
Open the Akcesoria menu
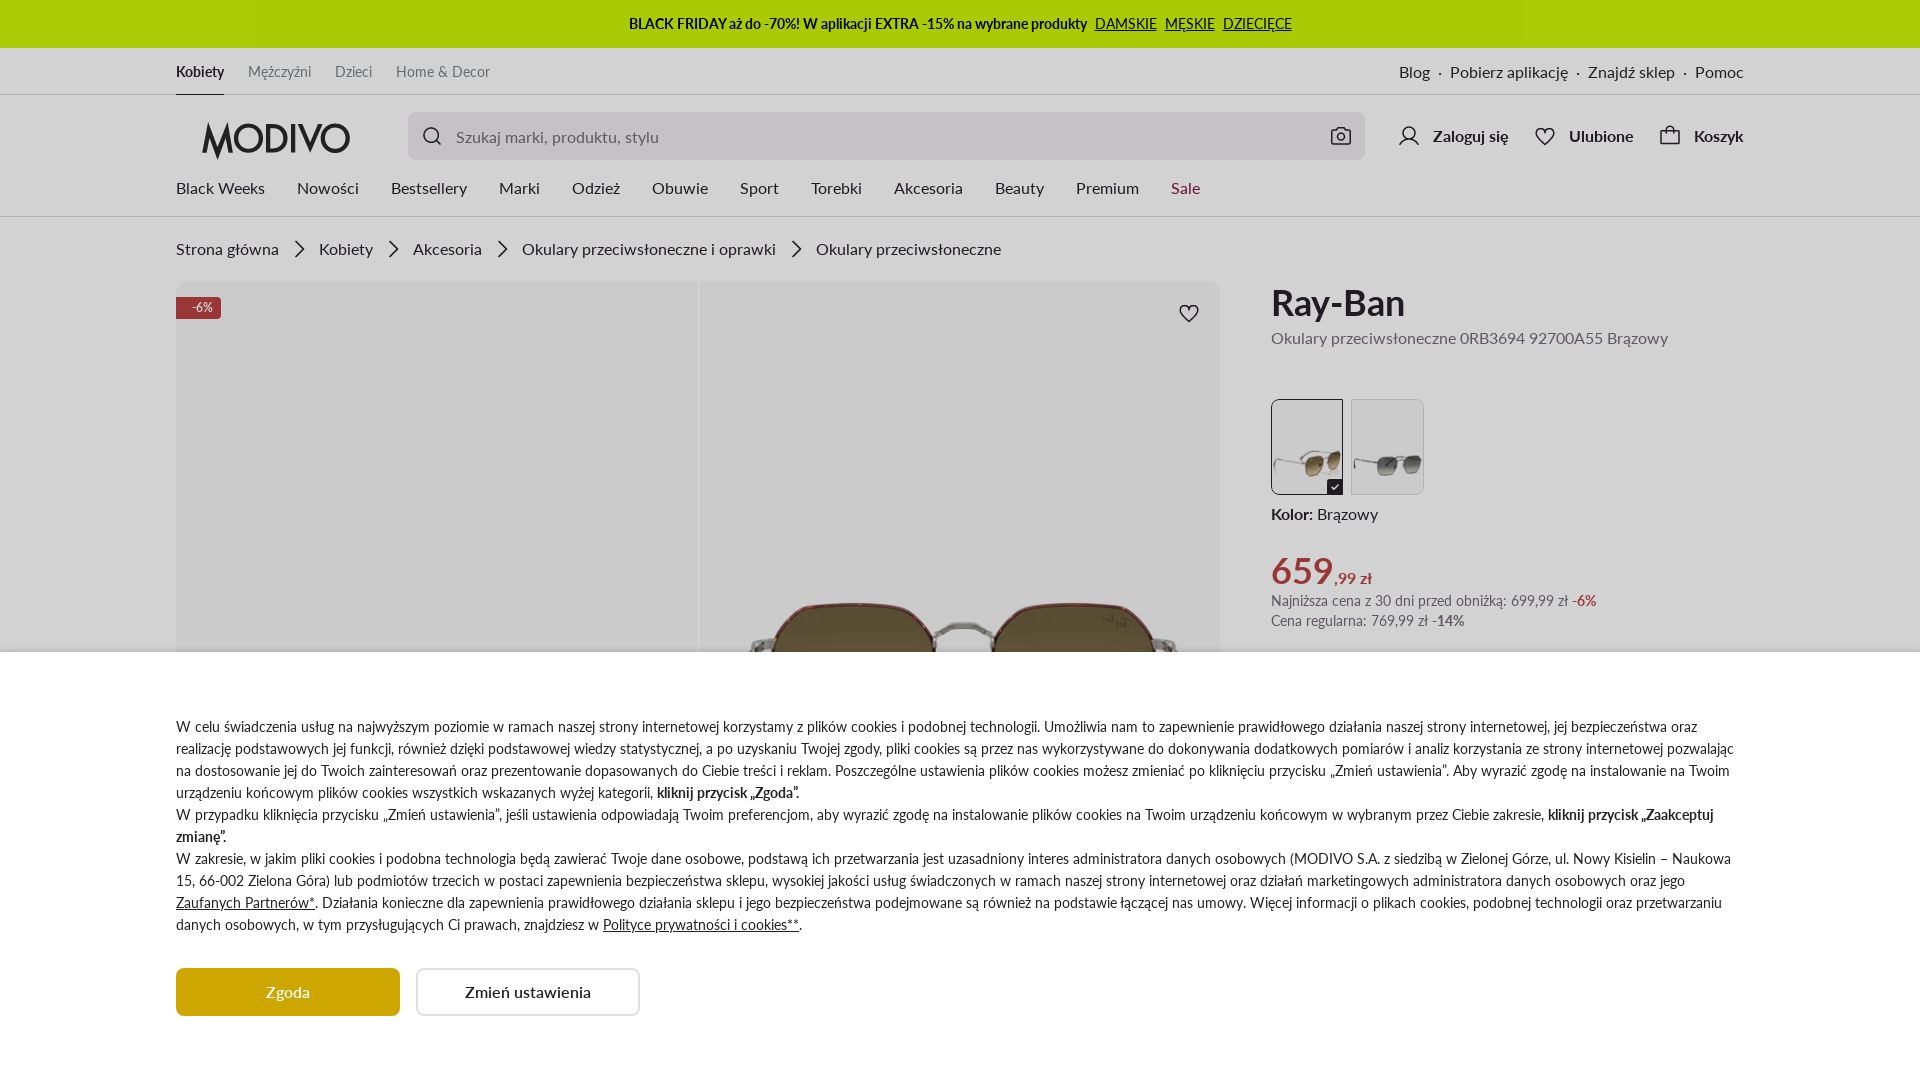point(928,188)
